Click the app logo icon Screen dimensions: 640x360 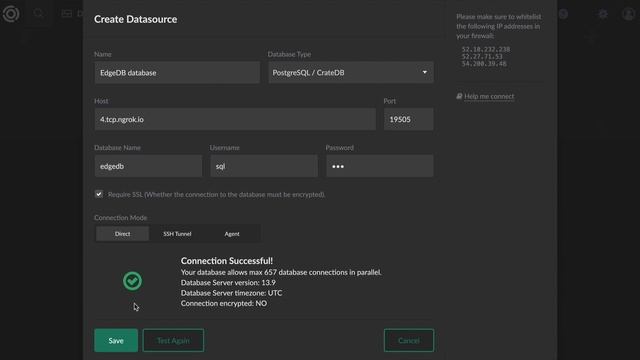click(11, 14)
